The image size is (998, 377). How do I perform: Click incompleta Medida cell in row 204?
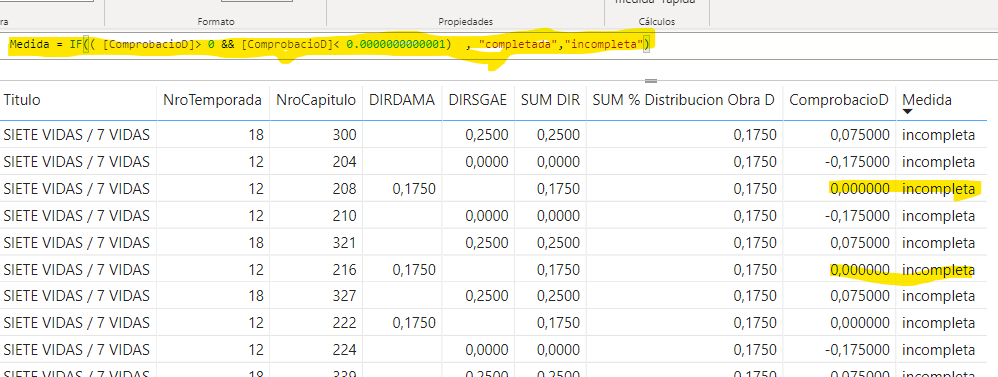(938, 162)
